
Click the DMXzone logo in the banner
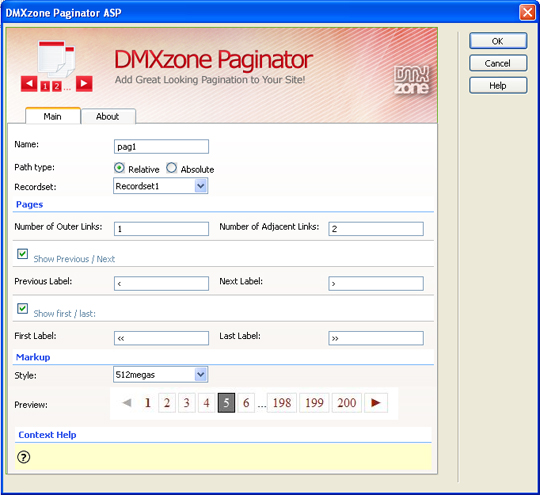(412, 80)
